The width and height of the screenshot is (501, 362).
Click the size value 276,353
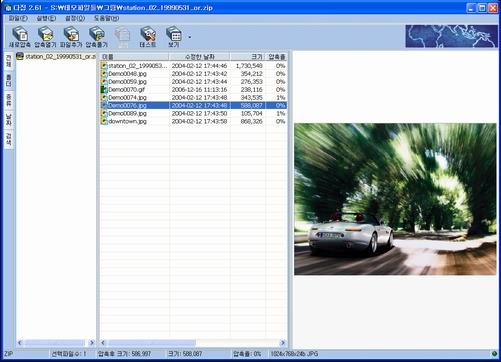(251, 82)
